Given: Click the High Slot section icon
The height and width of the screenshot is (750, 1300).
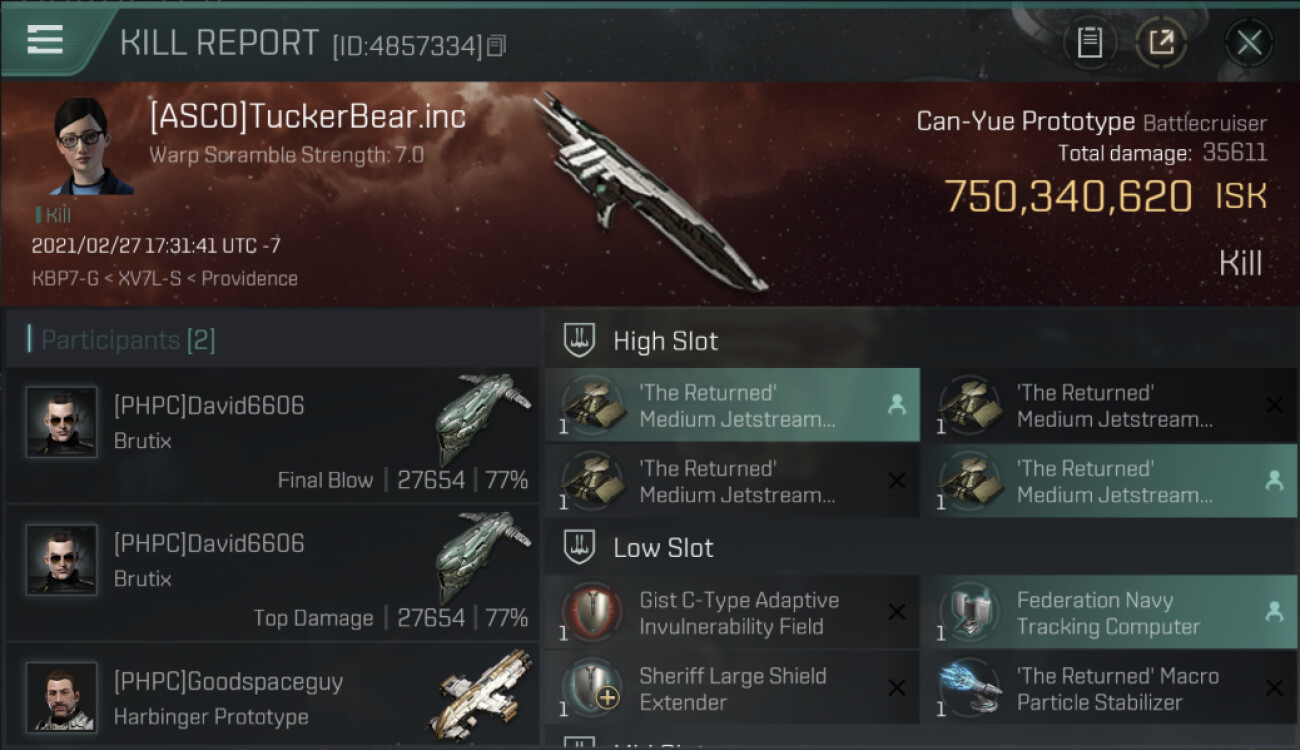Looking at the screenshot, I should (581, 341).
